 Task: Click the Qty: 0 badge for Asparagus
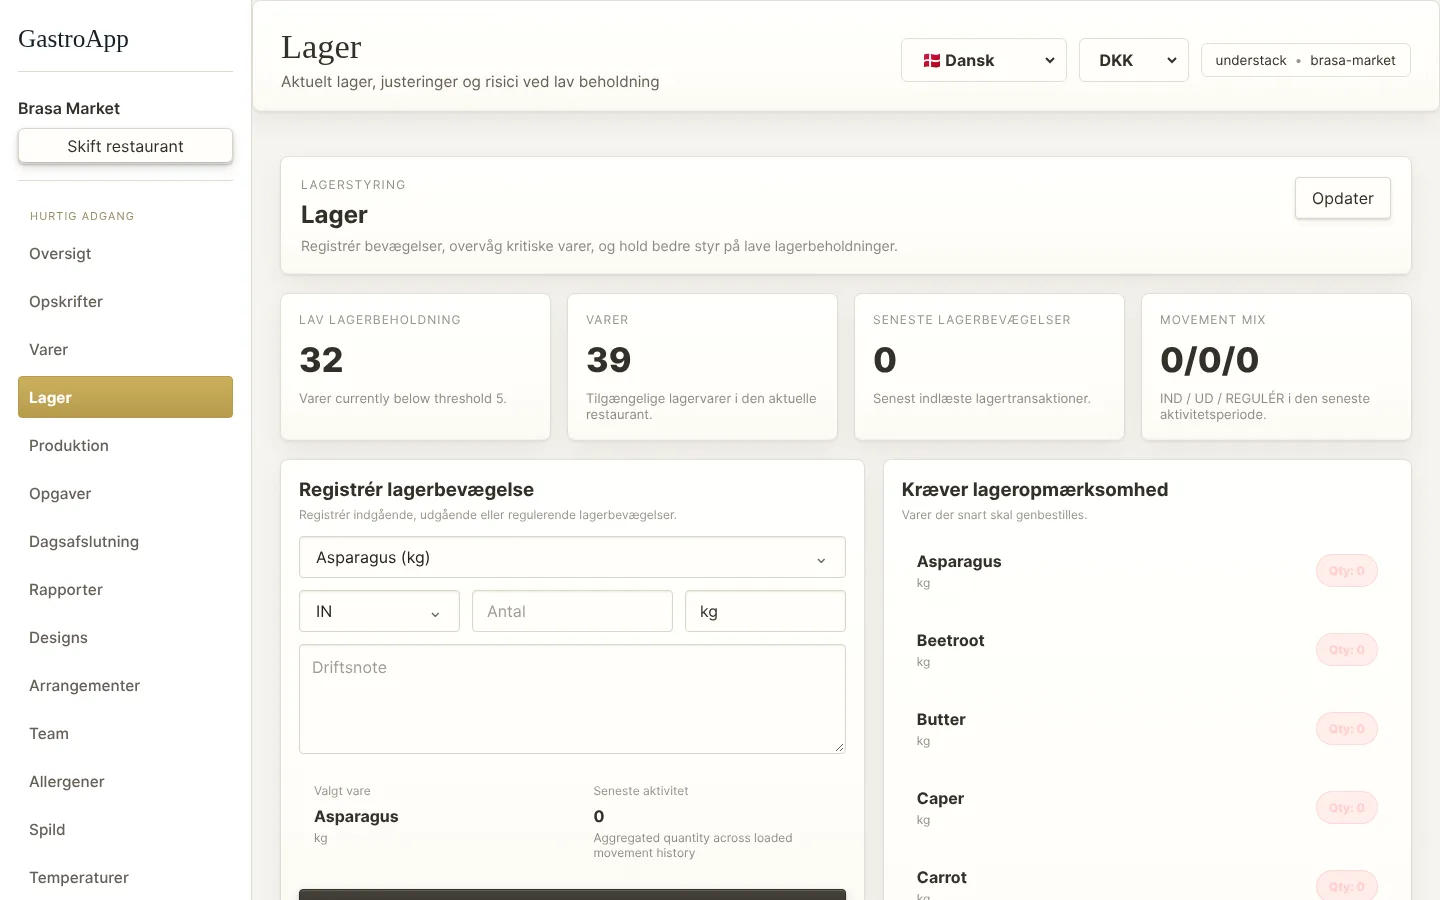click(x=1346, y=571)
